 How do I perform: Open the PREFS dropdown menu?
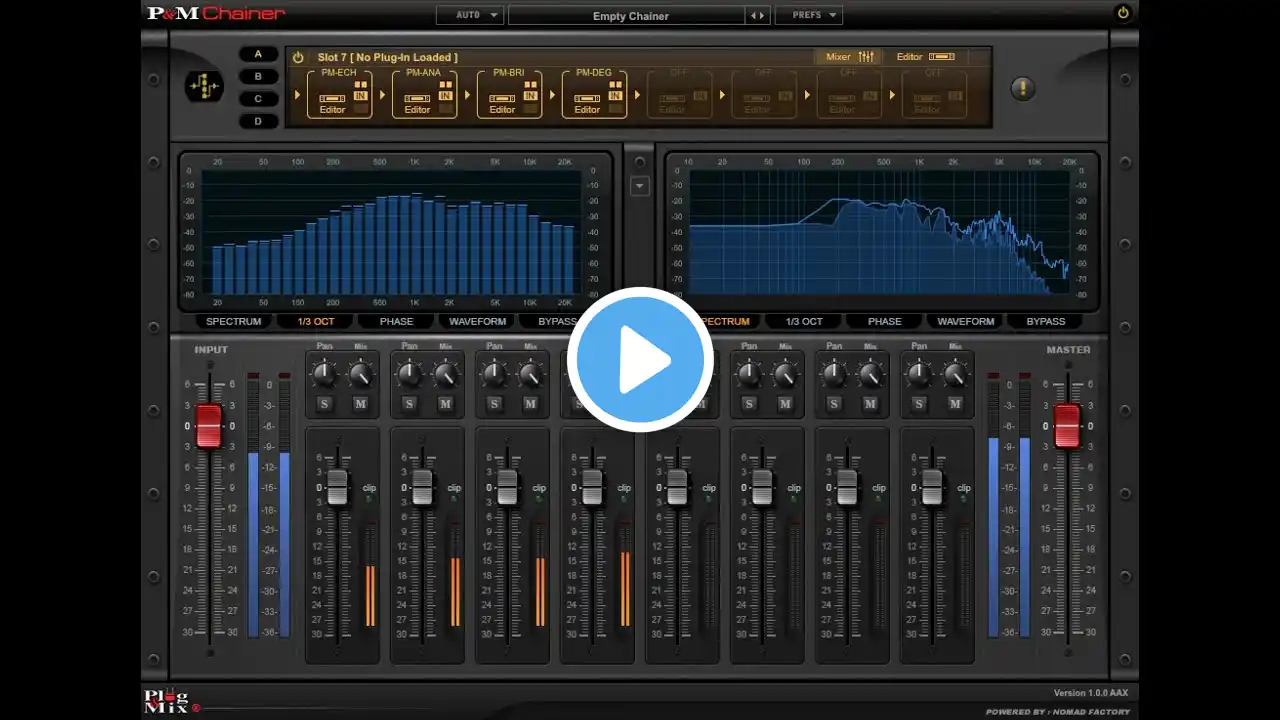(808, 15)
